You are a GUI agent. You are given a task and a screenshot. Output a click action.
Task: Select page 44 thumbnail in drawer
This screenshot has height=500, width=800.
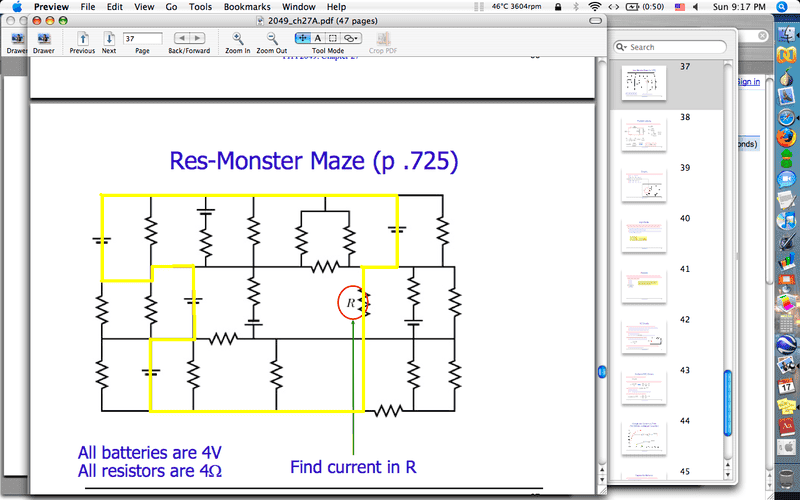point(643,437)
